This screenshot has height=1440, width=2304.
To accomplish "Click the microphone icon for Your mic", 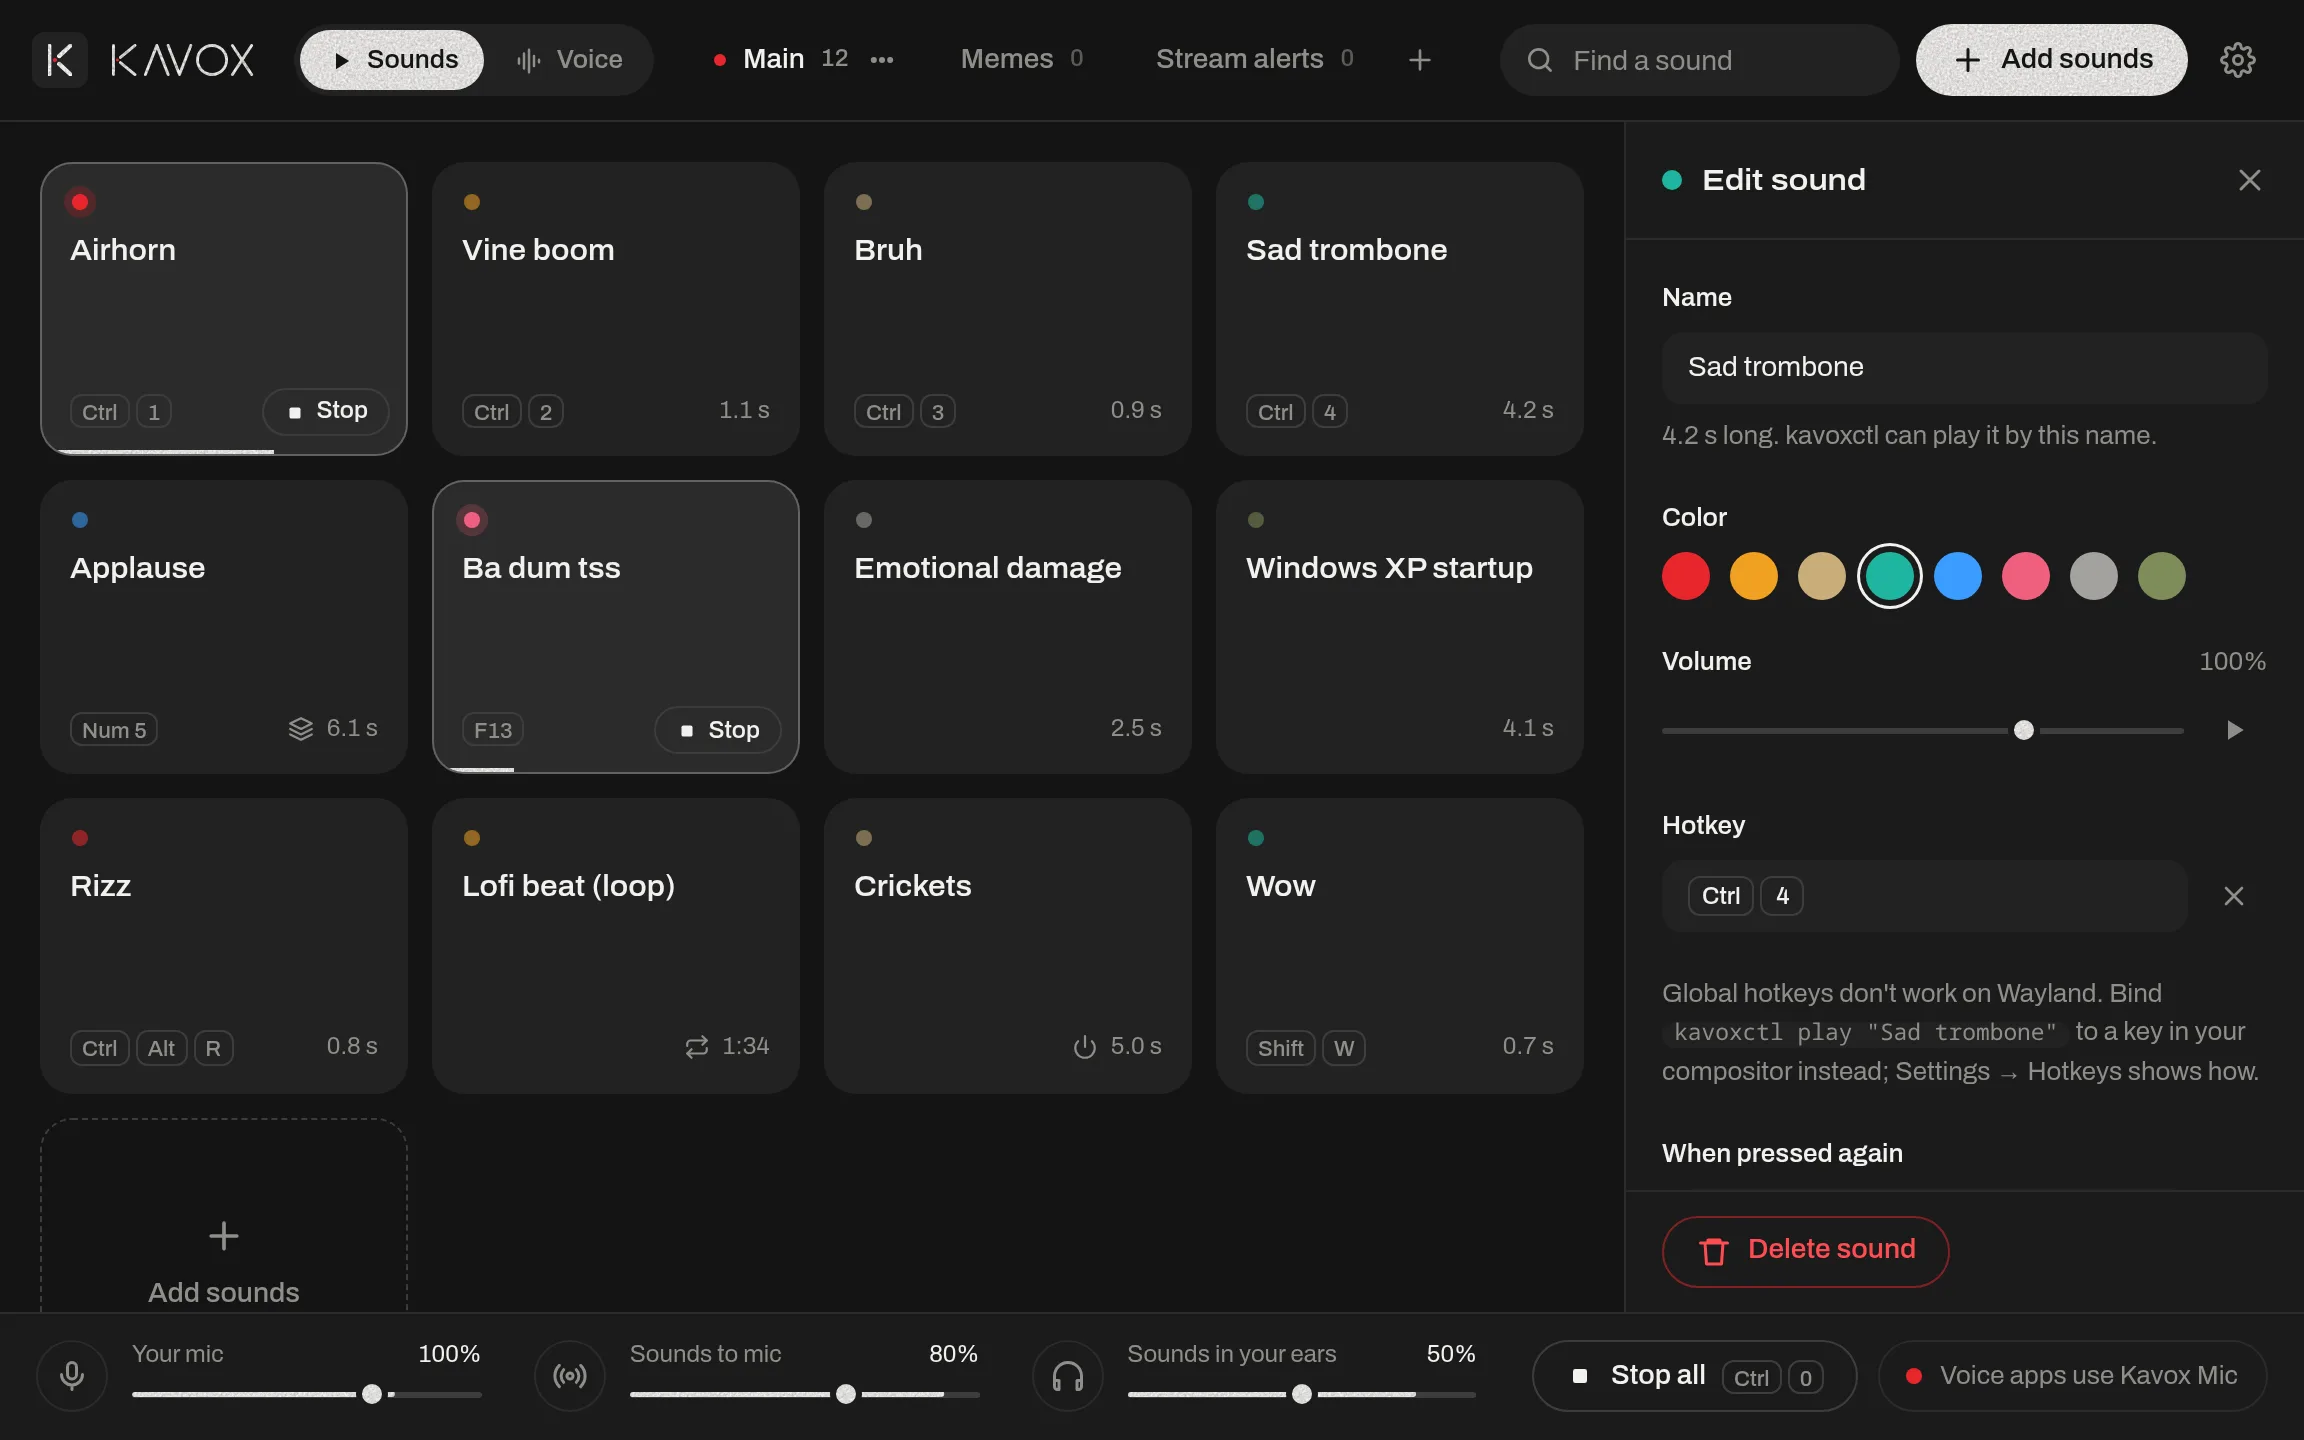I will [x=72, y=1376].
